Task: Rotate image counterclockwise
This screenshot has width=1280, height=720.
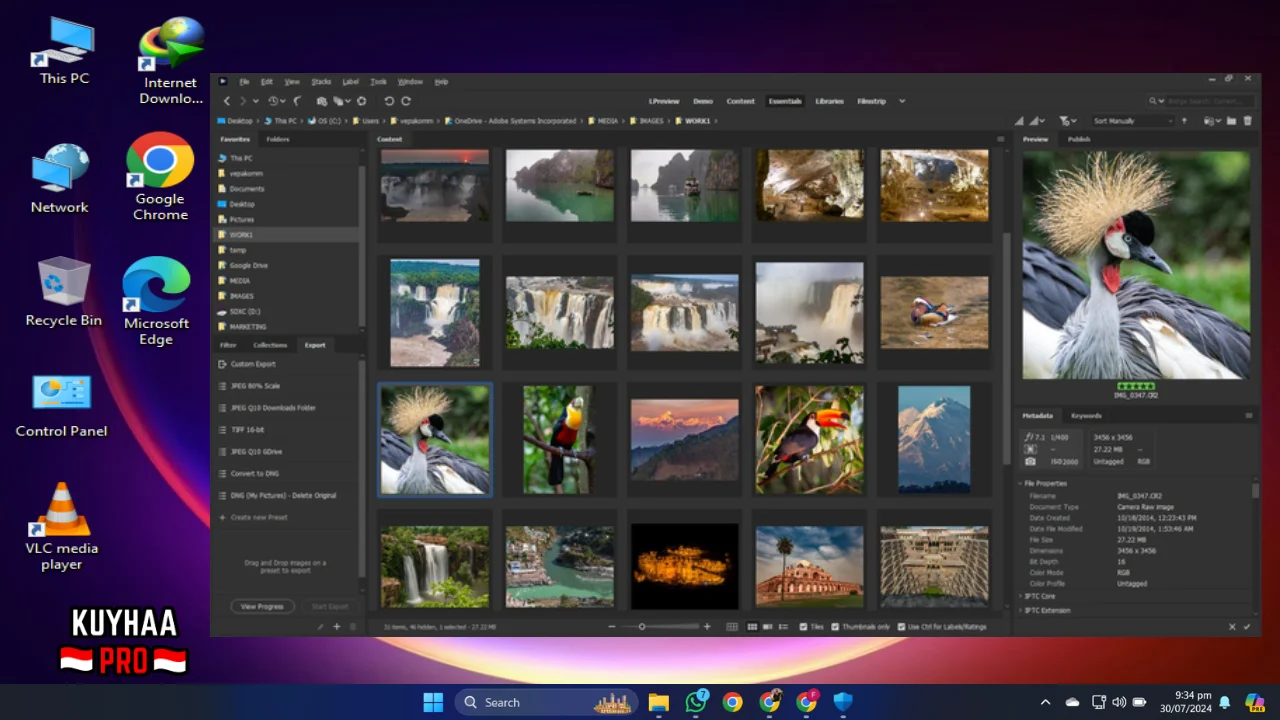Action: (389, 101)
